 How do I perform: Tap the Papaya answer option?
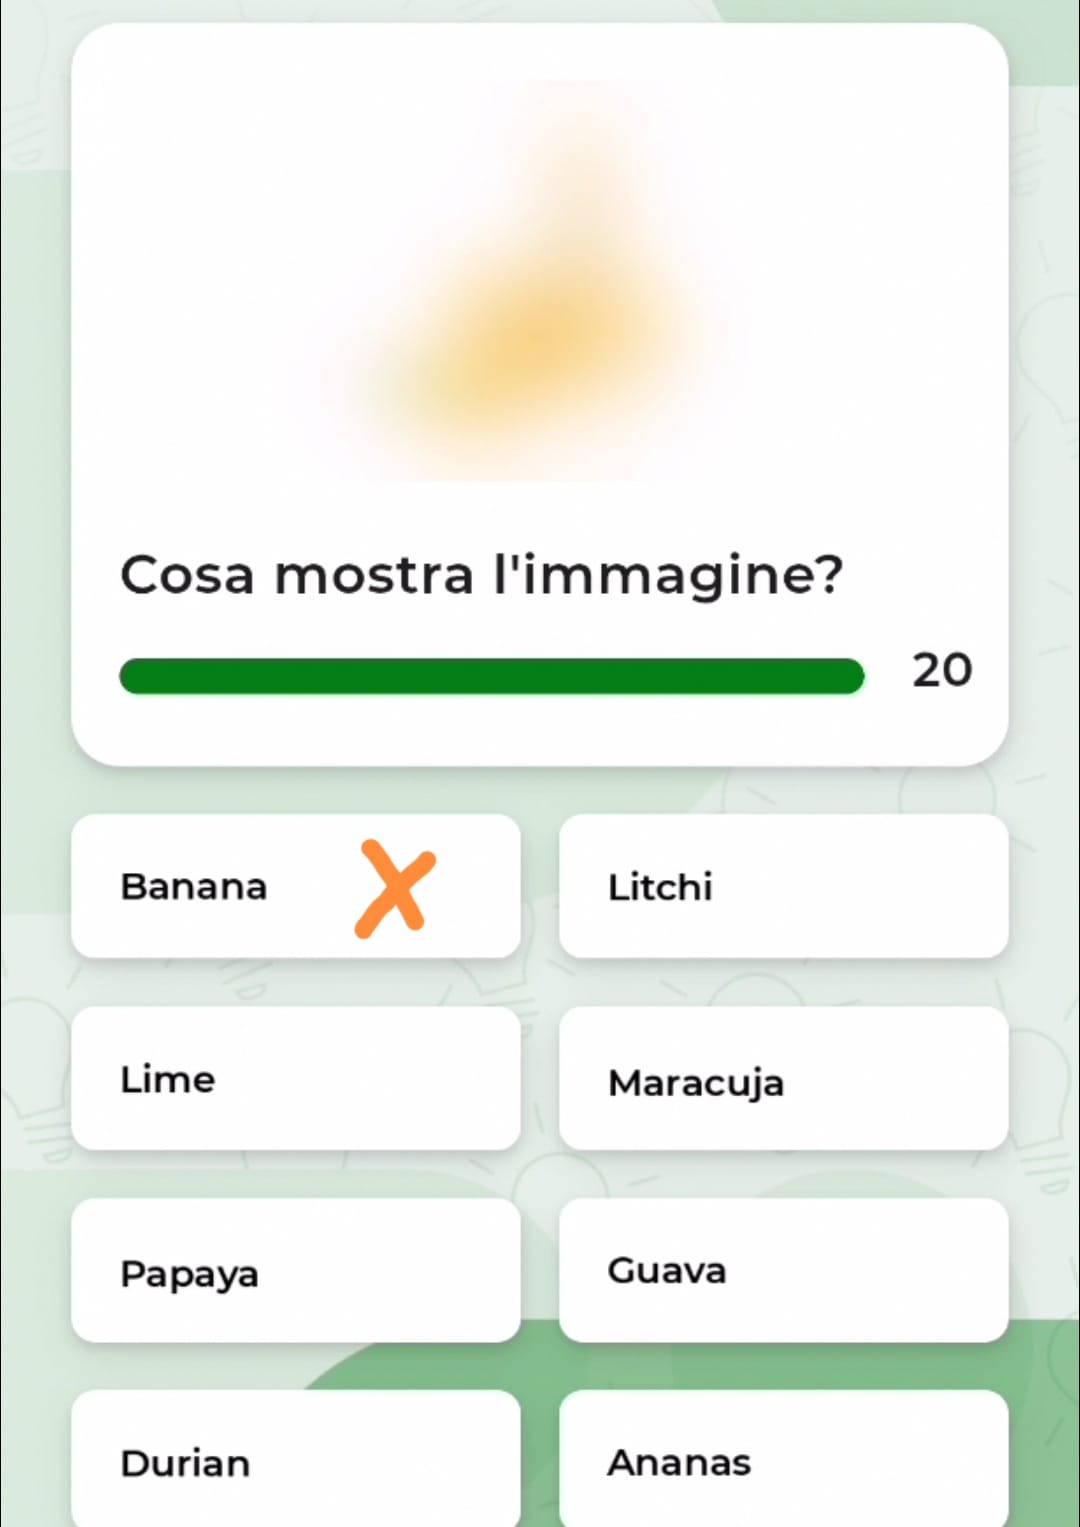296,1270
